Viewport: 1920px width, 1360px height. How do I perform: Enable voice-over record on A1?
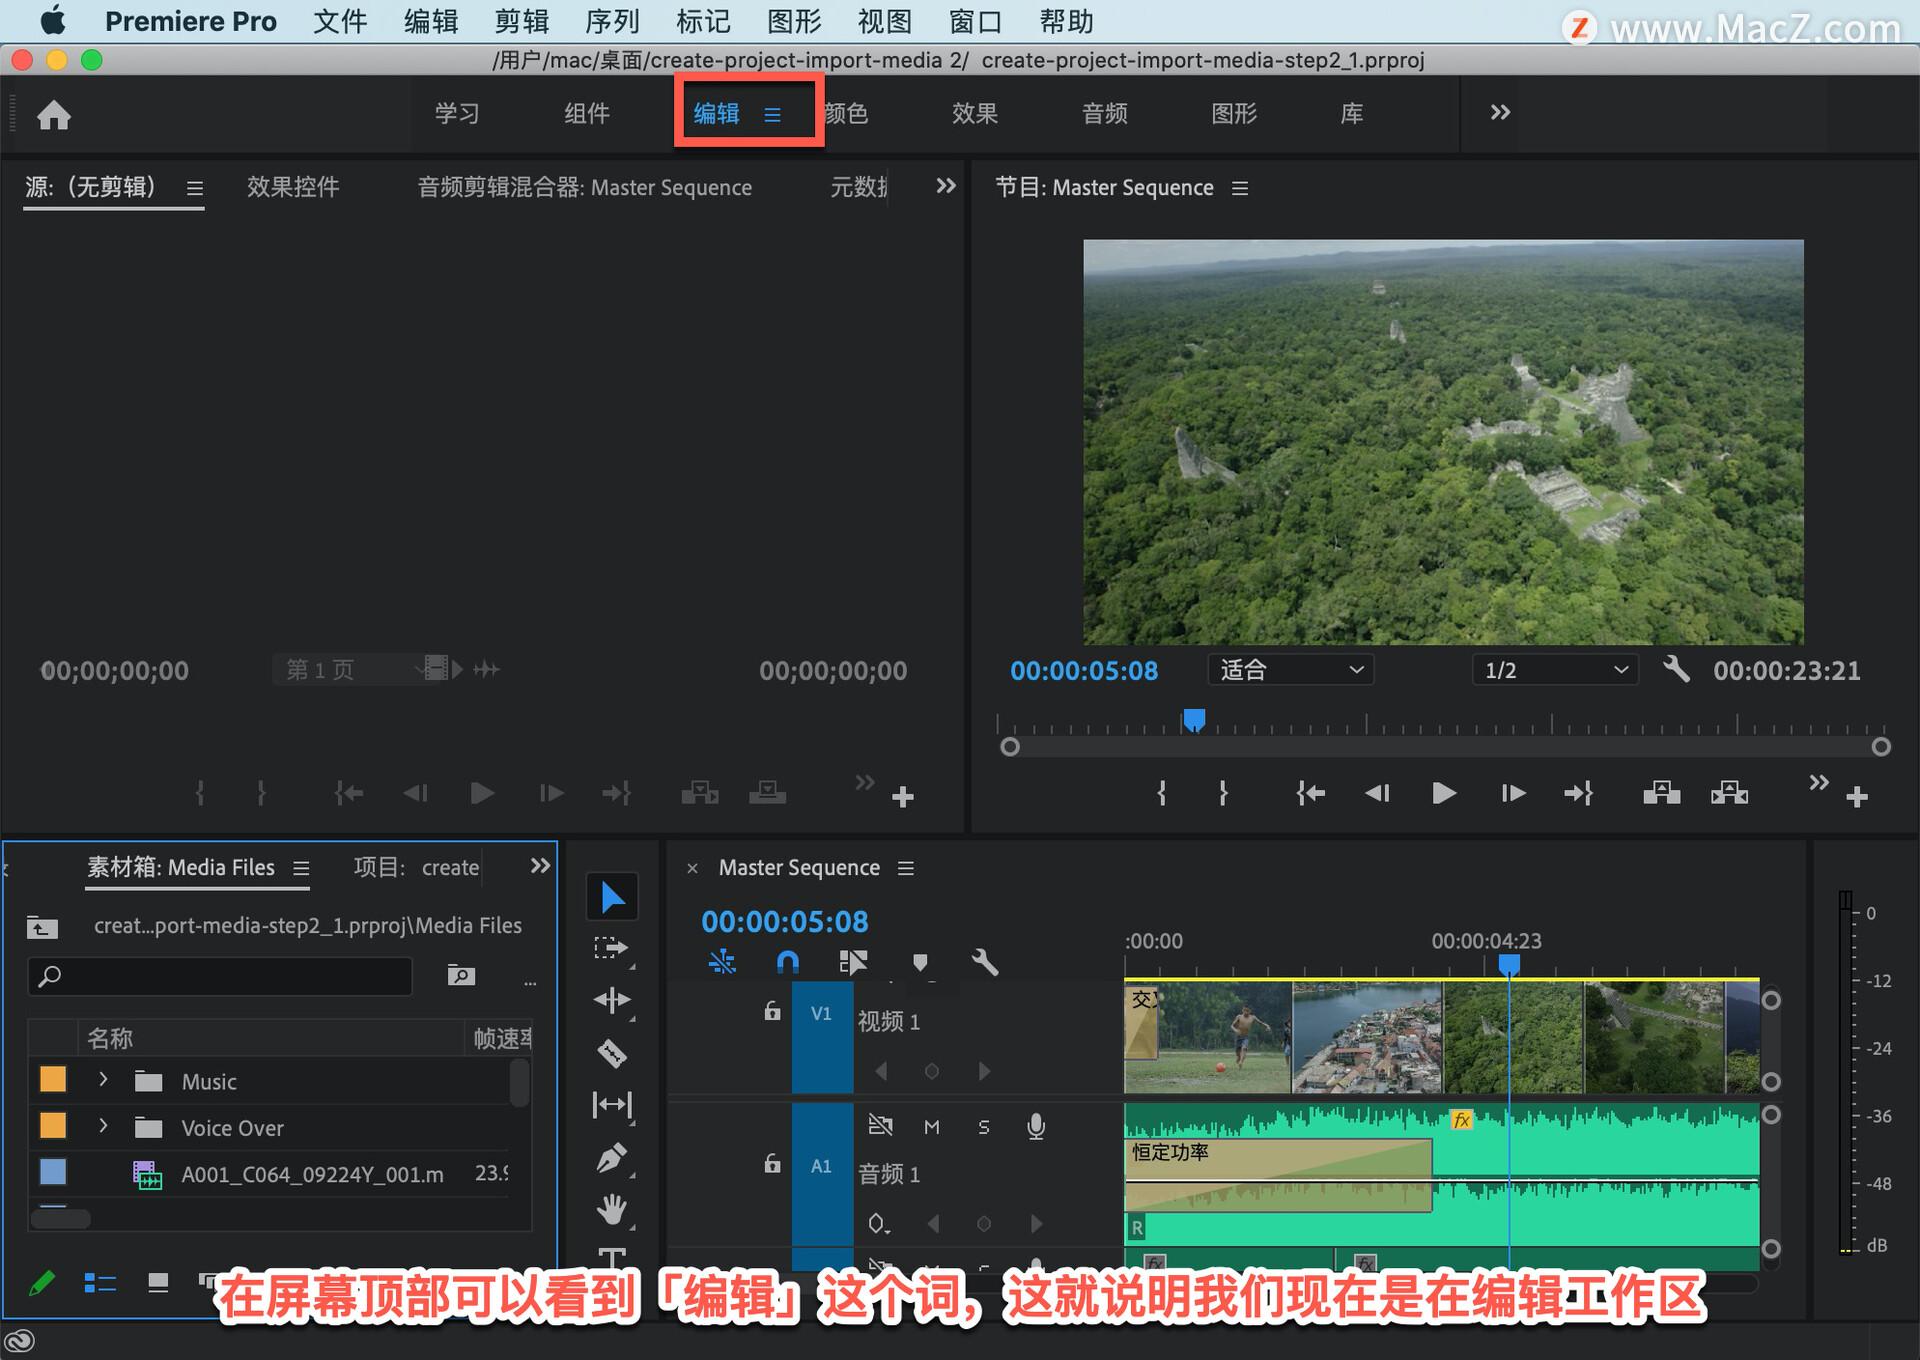(1036, 1127)
